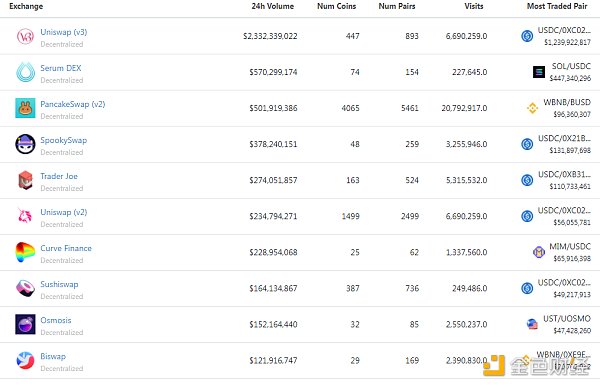The height and width of the screenshot is (387, 600).
Task: Click the Solana icon beside SOL/USDC
Action: tap(539, 72)
